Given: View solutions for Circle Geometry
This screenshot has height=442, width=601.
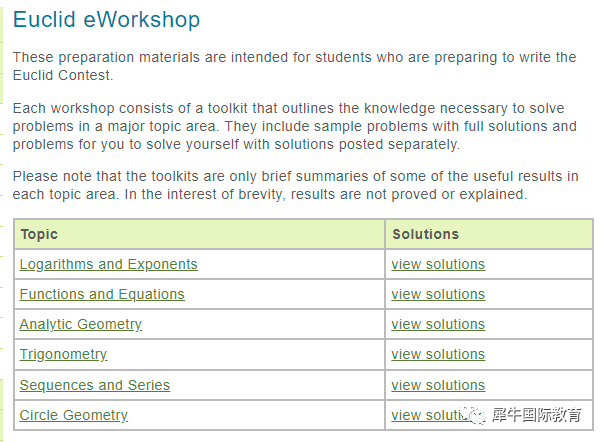Looking at the screenshot, I should click(429, 415).
